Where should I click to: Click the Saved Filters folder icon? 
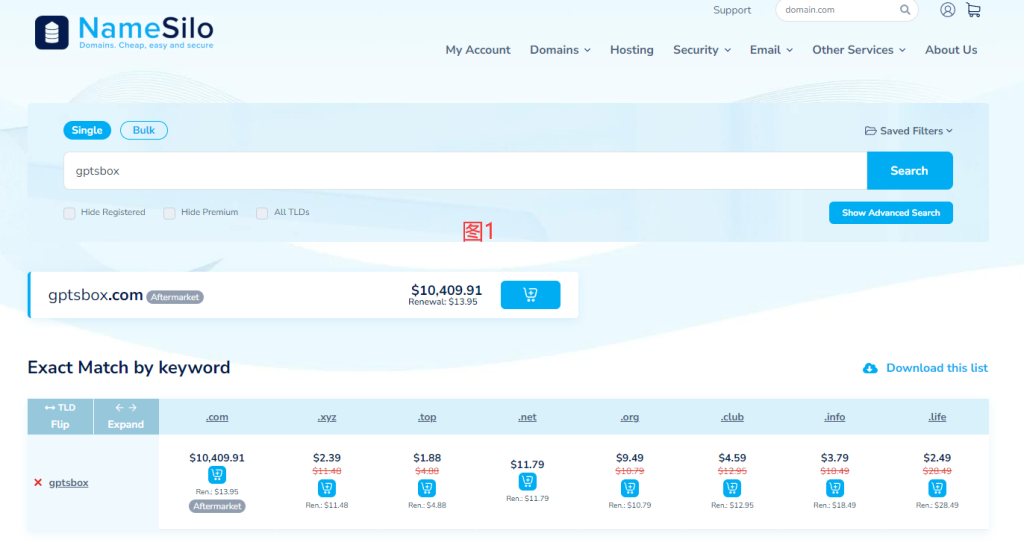pos(871,131)
